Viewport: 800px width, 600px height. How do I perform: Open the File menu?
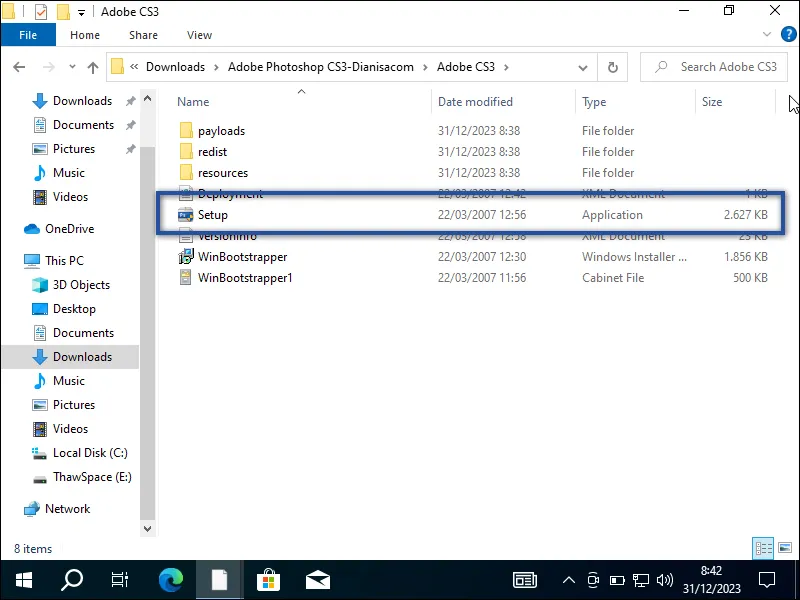point(28,34)
